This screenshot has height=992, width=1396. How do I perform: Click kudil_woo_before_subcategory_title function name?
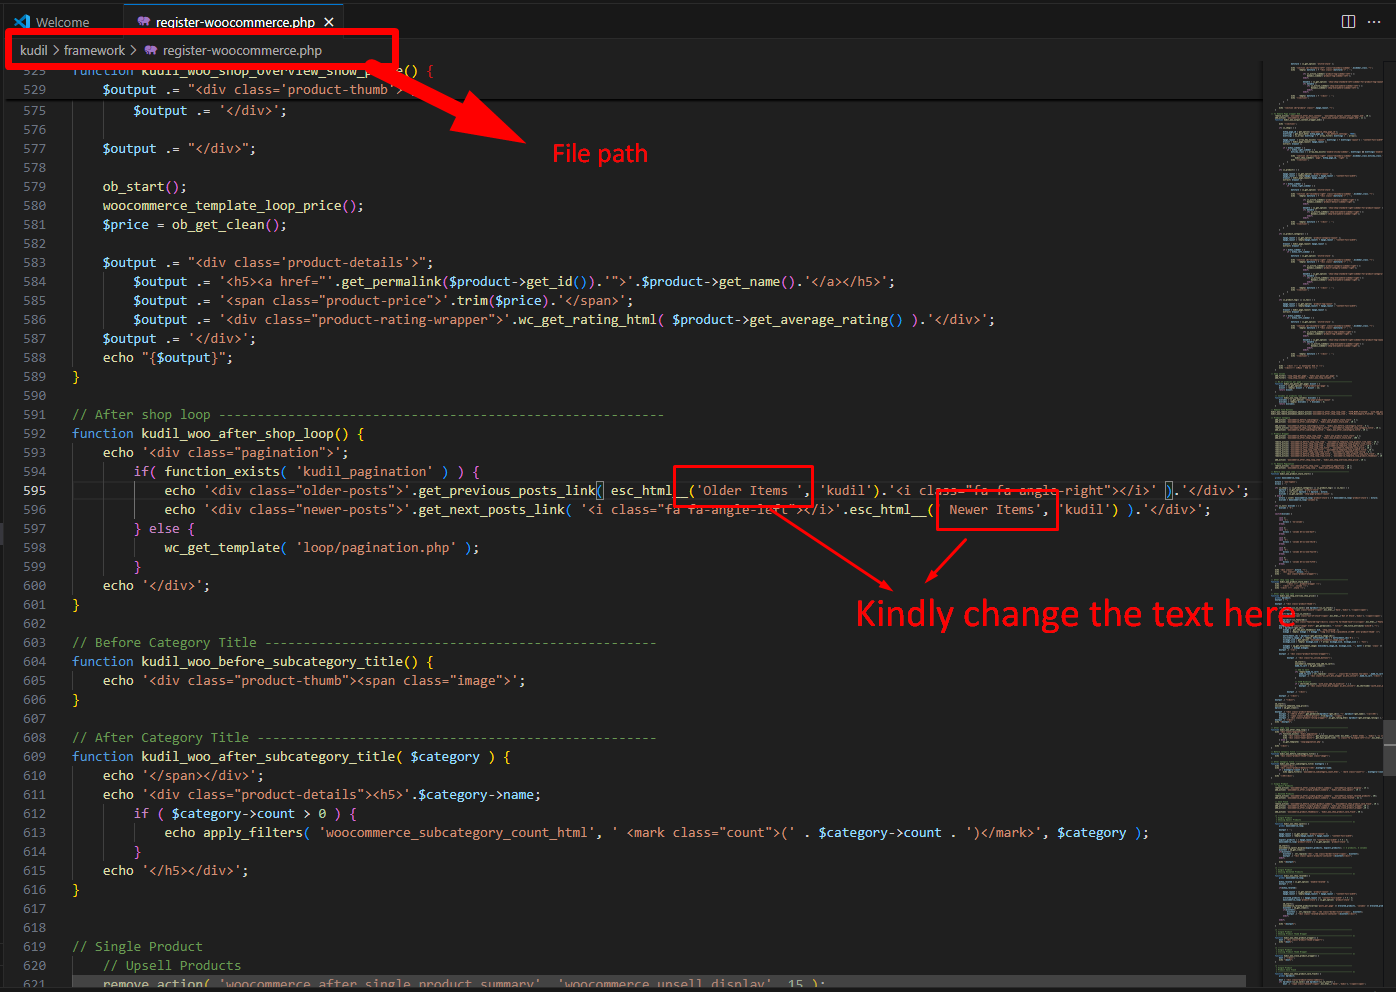(272, 662)
